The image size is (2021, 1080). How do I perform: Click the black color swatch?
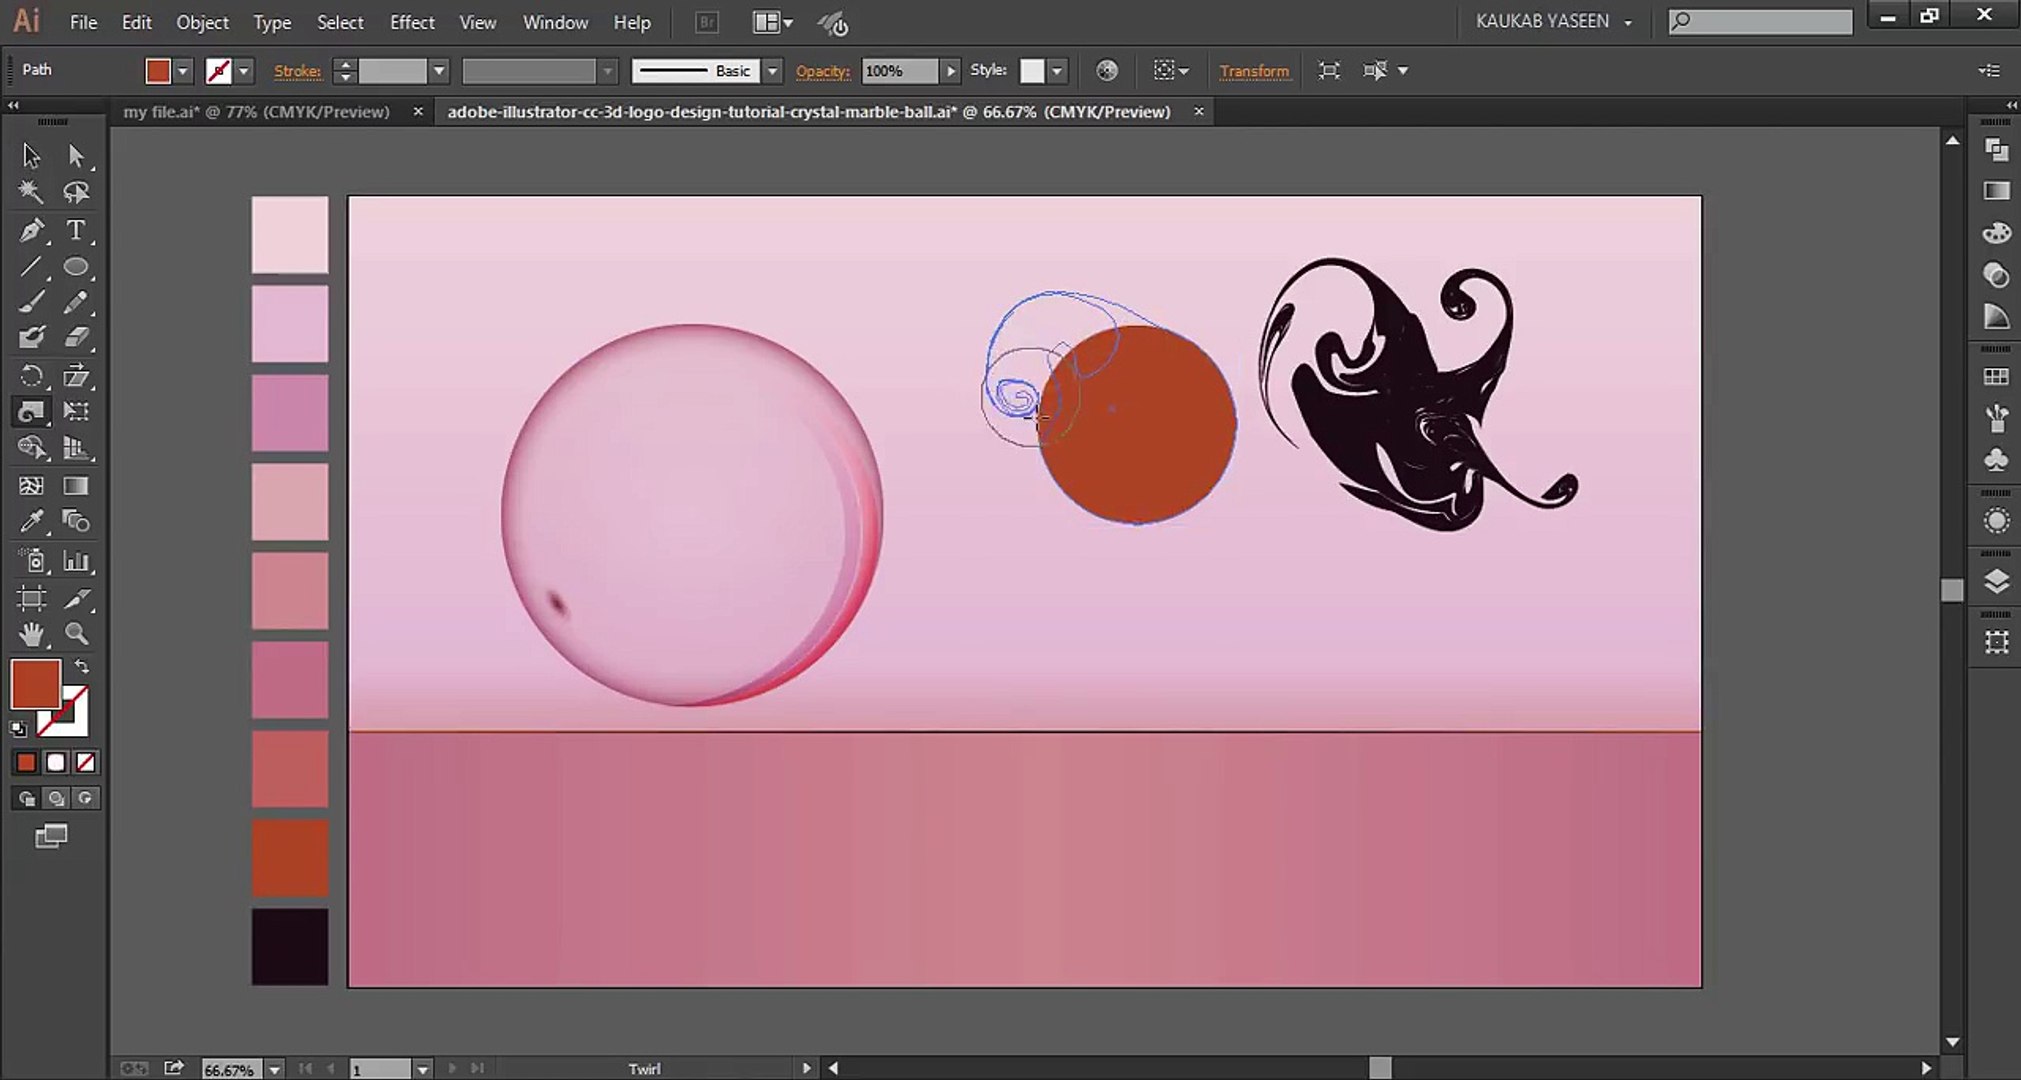(289, 945)
